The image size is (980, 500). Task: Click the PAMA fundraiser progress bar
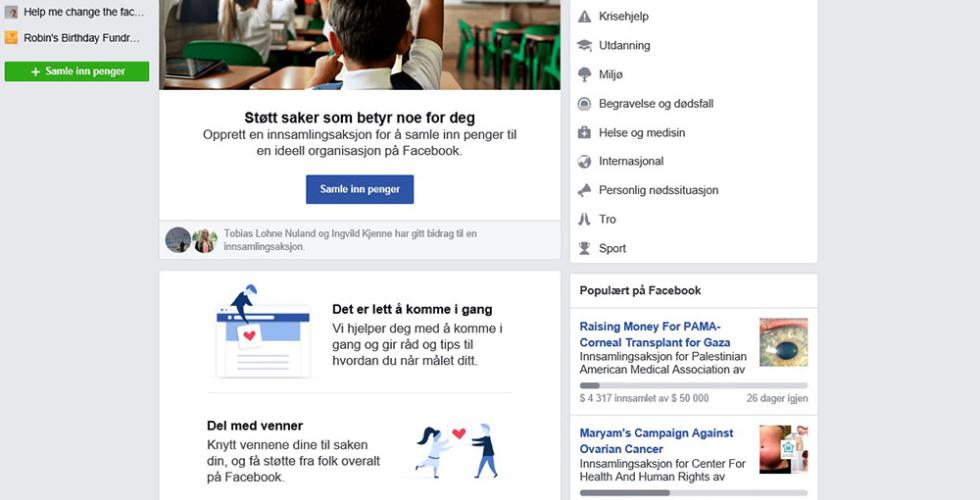coord(693,386)
